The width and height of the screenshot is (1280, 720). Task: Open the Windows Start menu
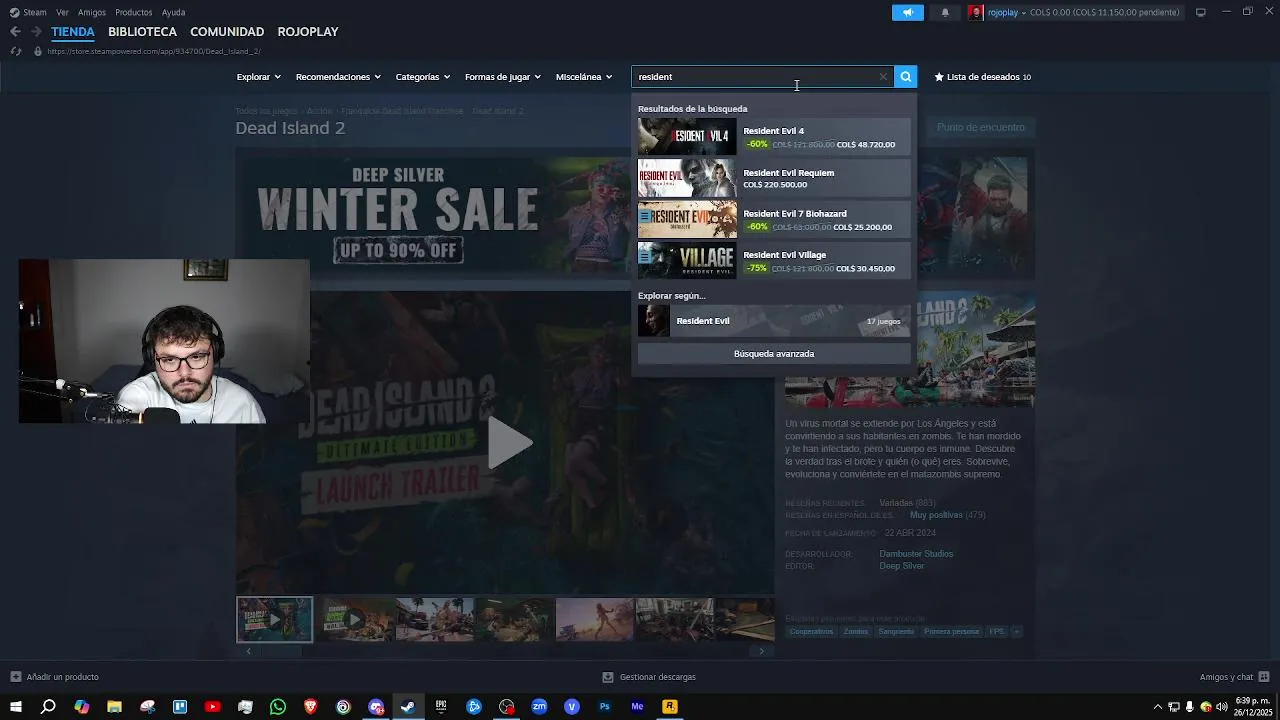click(x=16, y=707)
